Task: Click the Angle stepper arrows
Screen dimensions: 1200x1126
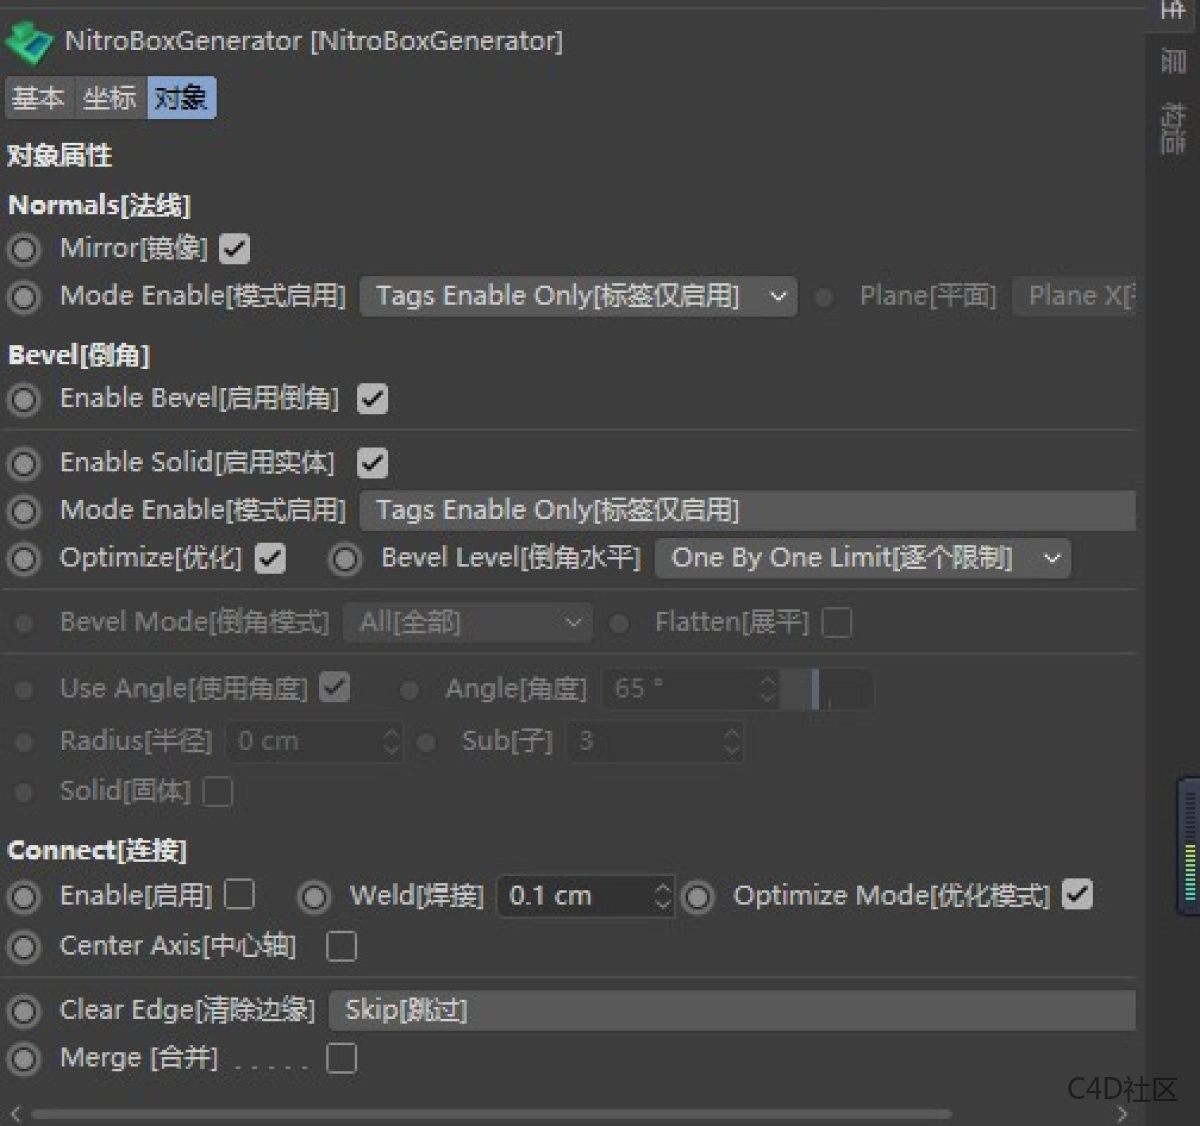Action: tap(767, 689)
